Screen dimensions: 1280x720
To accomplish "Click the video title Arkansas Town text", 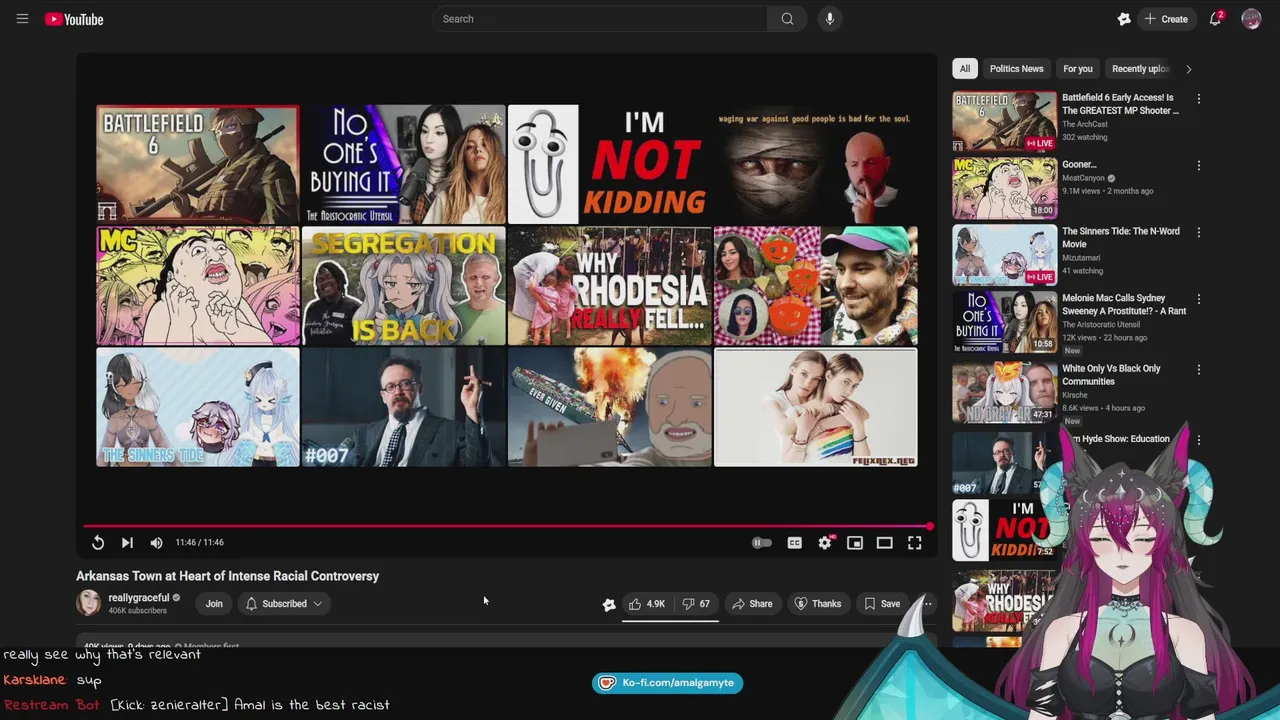I will (x=228, y=576).
